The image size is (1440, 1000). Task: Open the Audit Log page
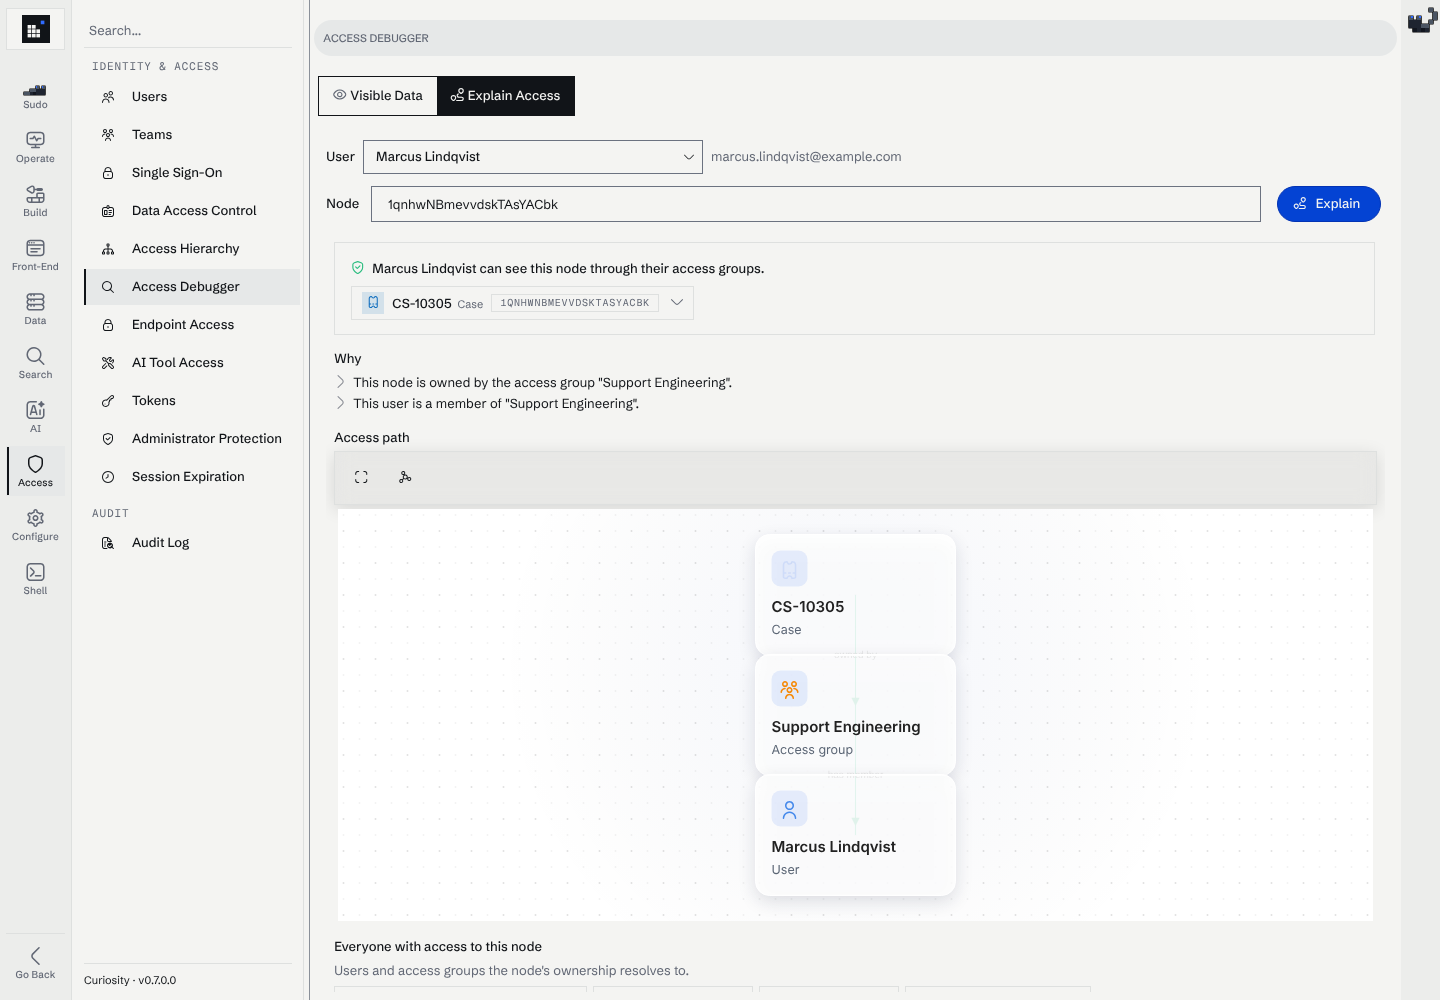pyautogui.click(x=192, y=543)
